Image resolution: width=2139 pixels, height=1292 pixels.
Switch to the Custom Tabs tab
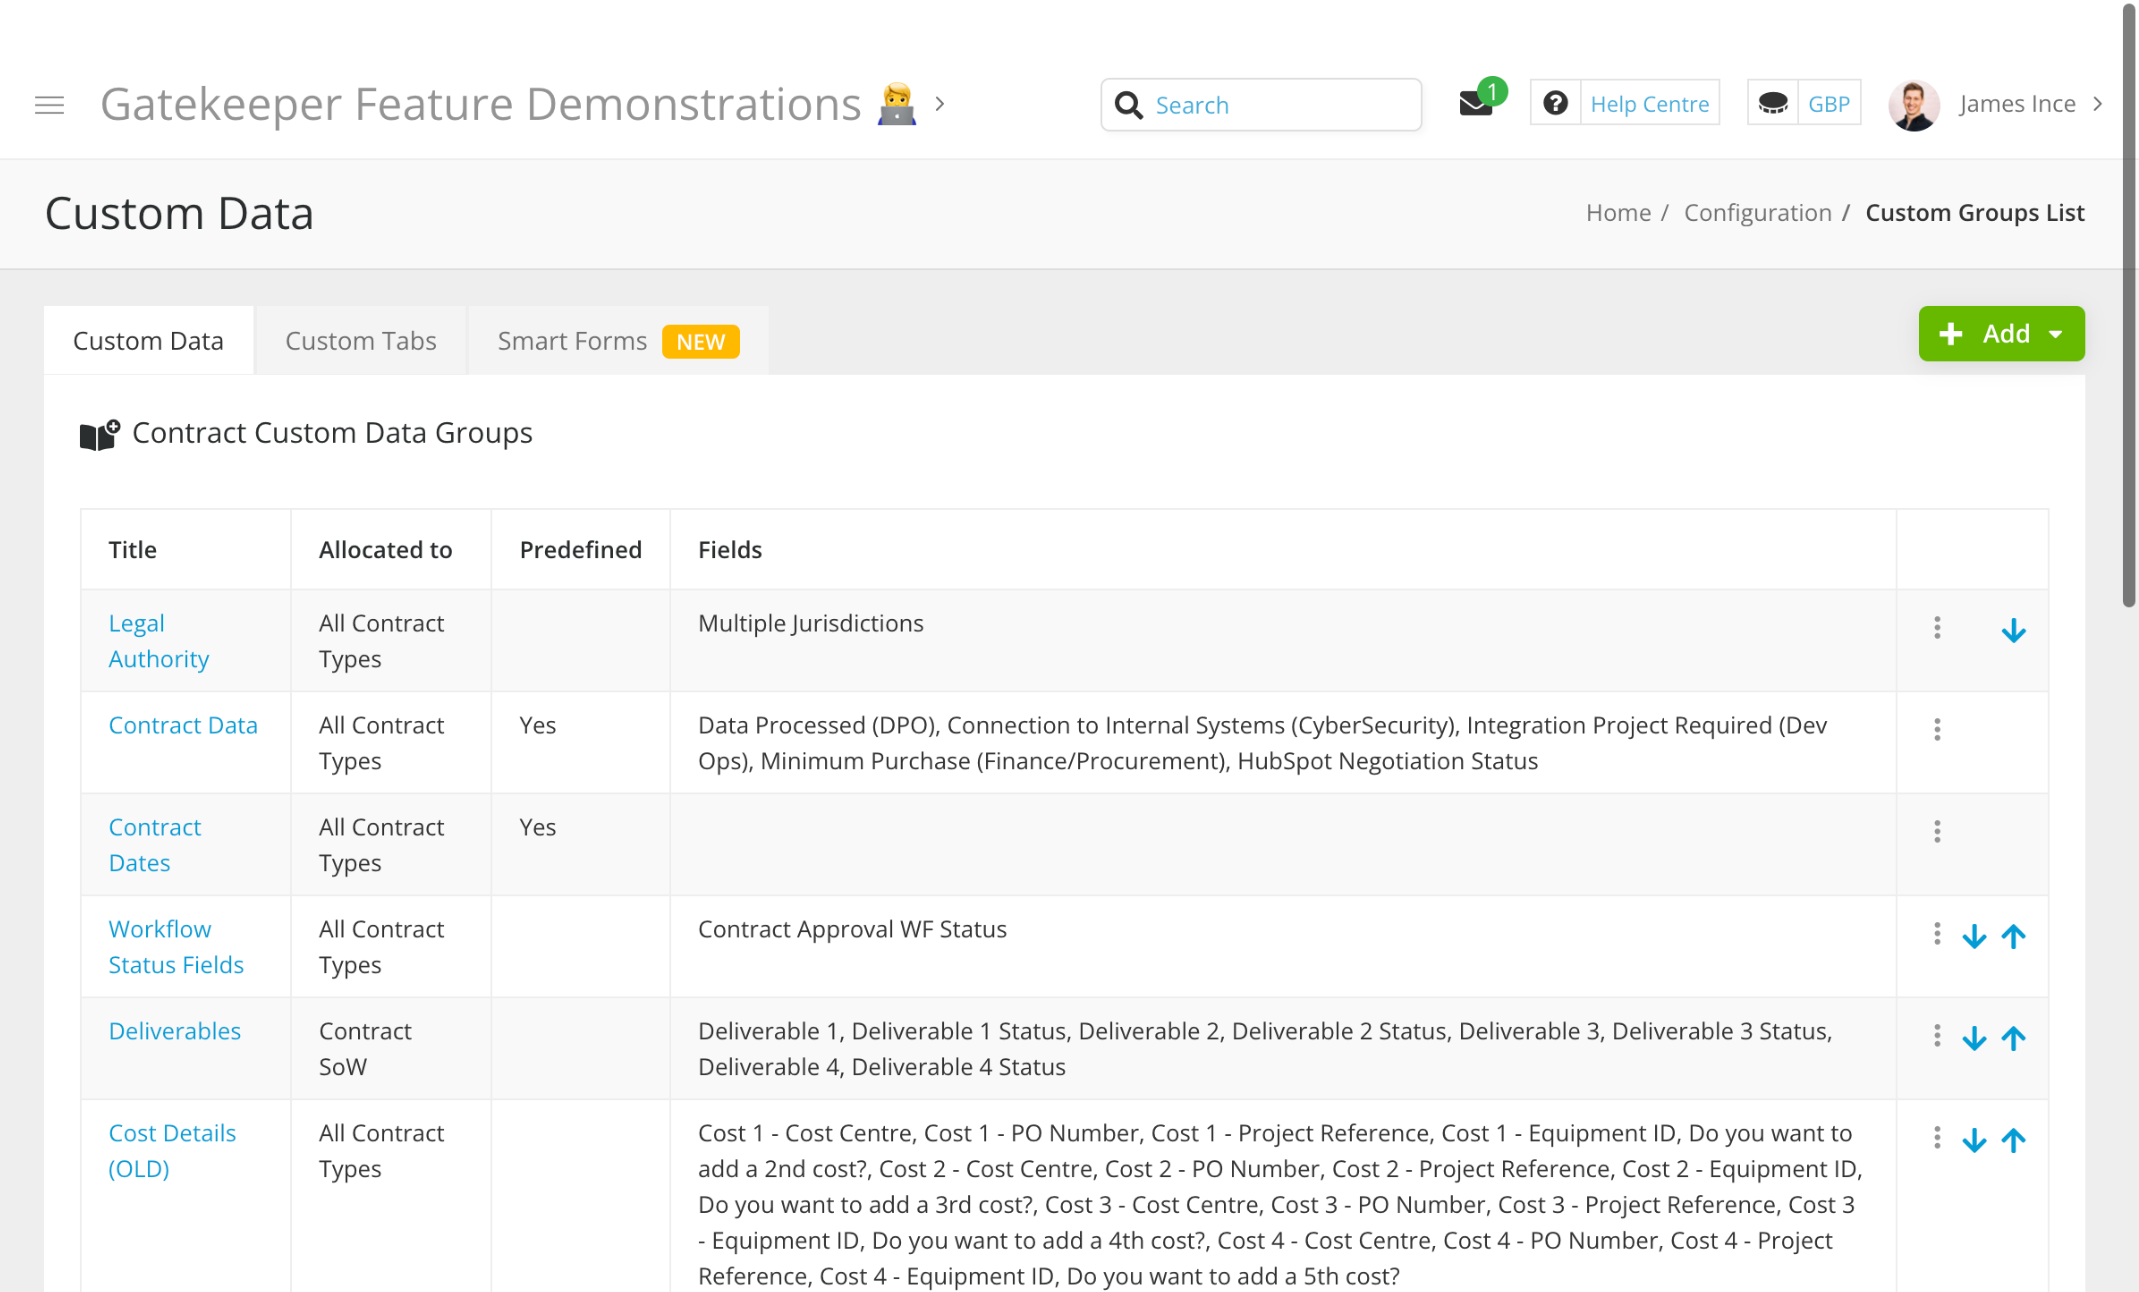click(360, 341)
